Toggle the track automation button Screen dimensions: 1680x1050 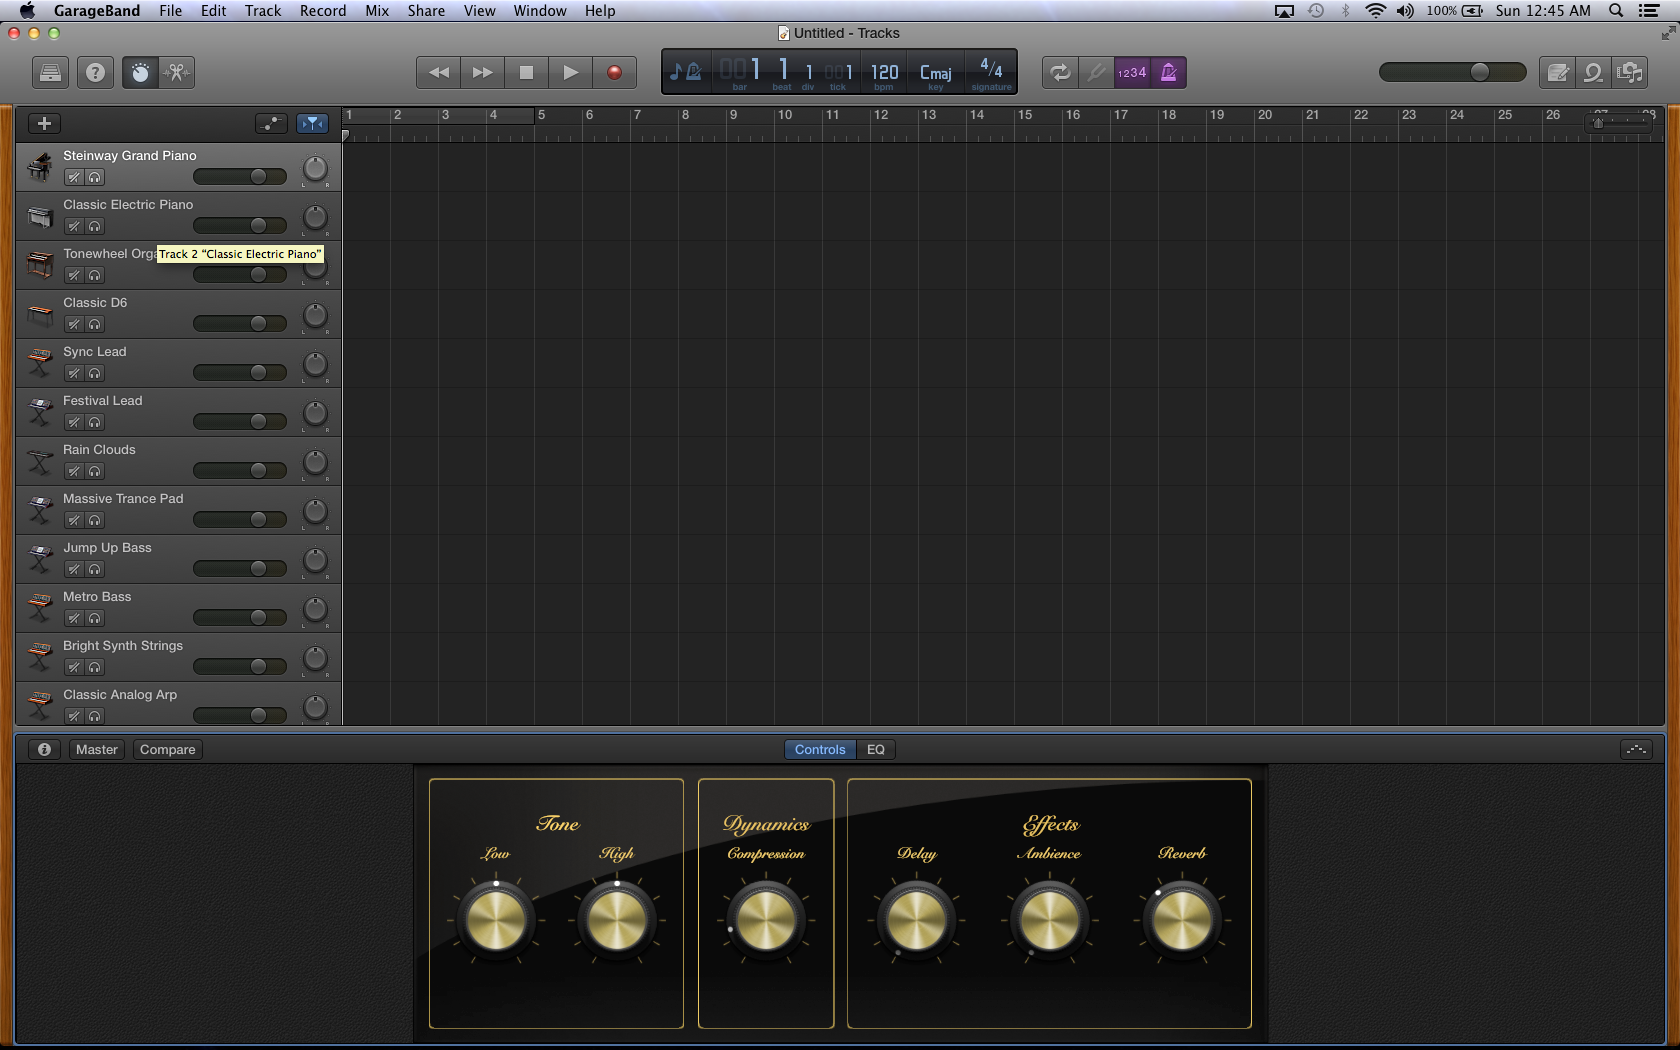tap(271, 123)
